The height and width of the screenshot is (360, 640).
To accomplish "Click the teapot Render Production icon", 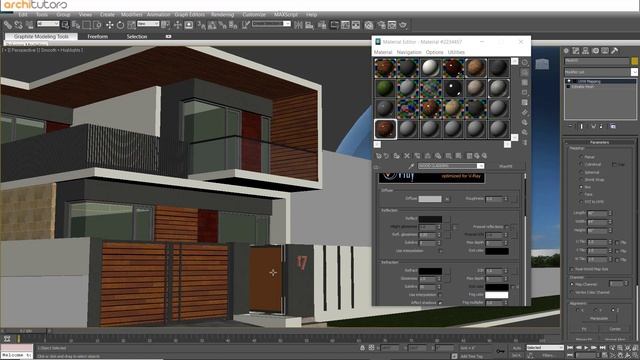I will click(x=403, y=25).
